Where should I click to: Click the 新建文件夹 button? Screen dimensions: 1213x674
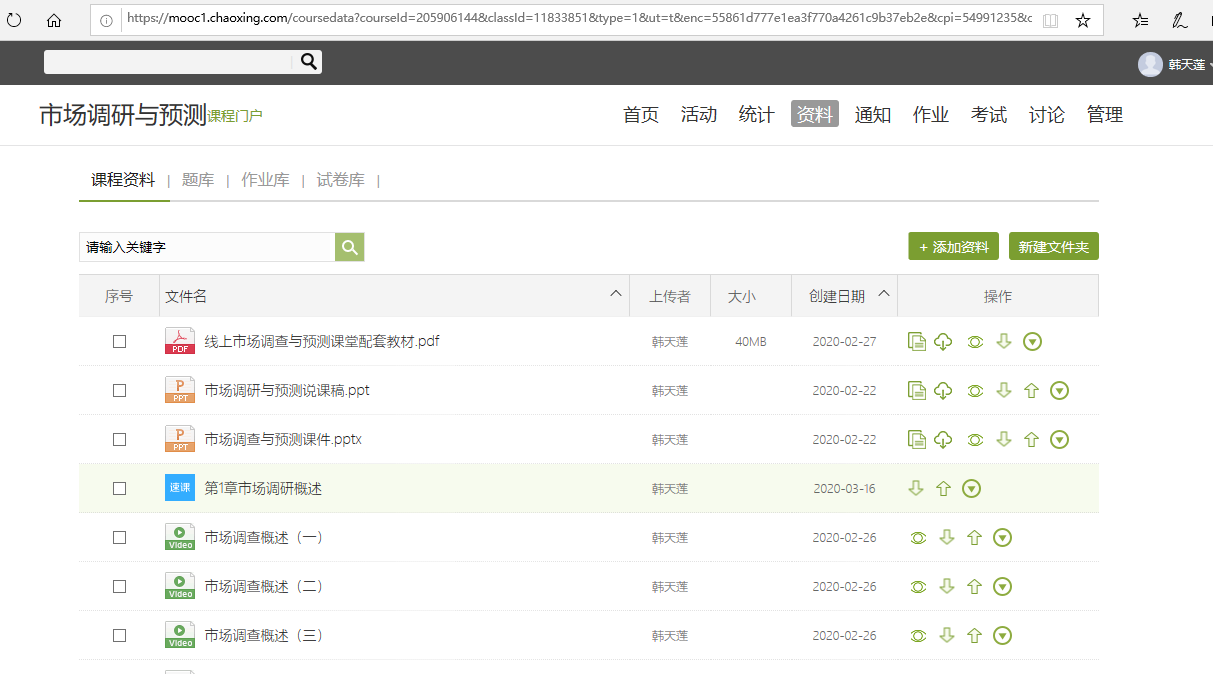click(x=1053, y=247)
